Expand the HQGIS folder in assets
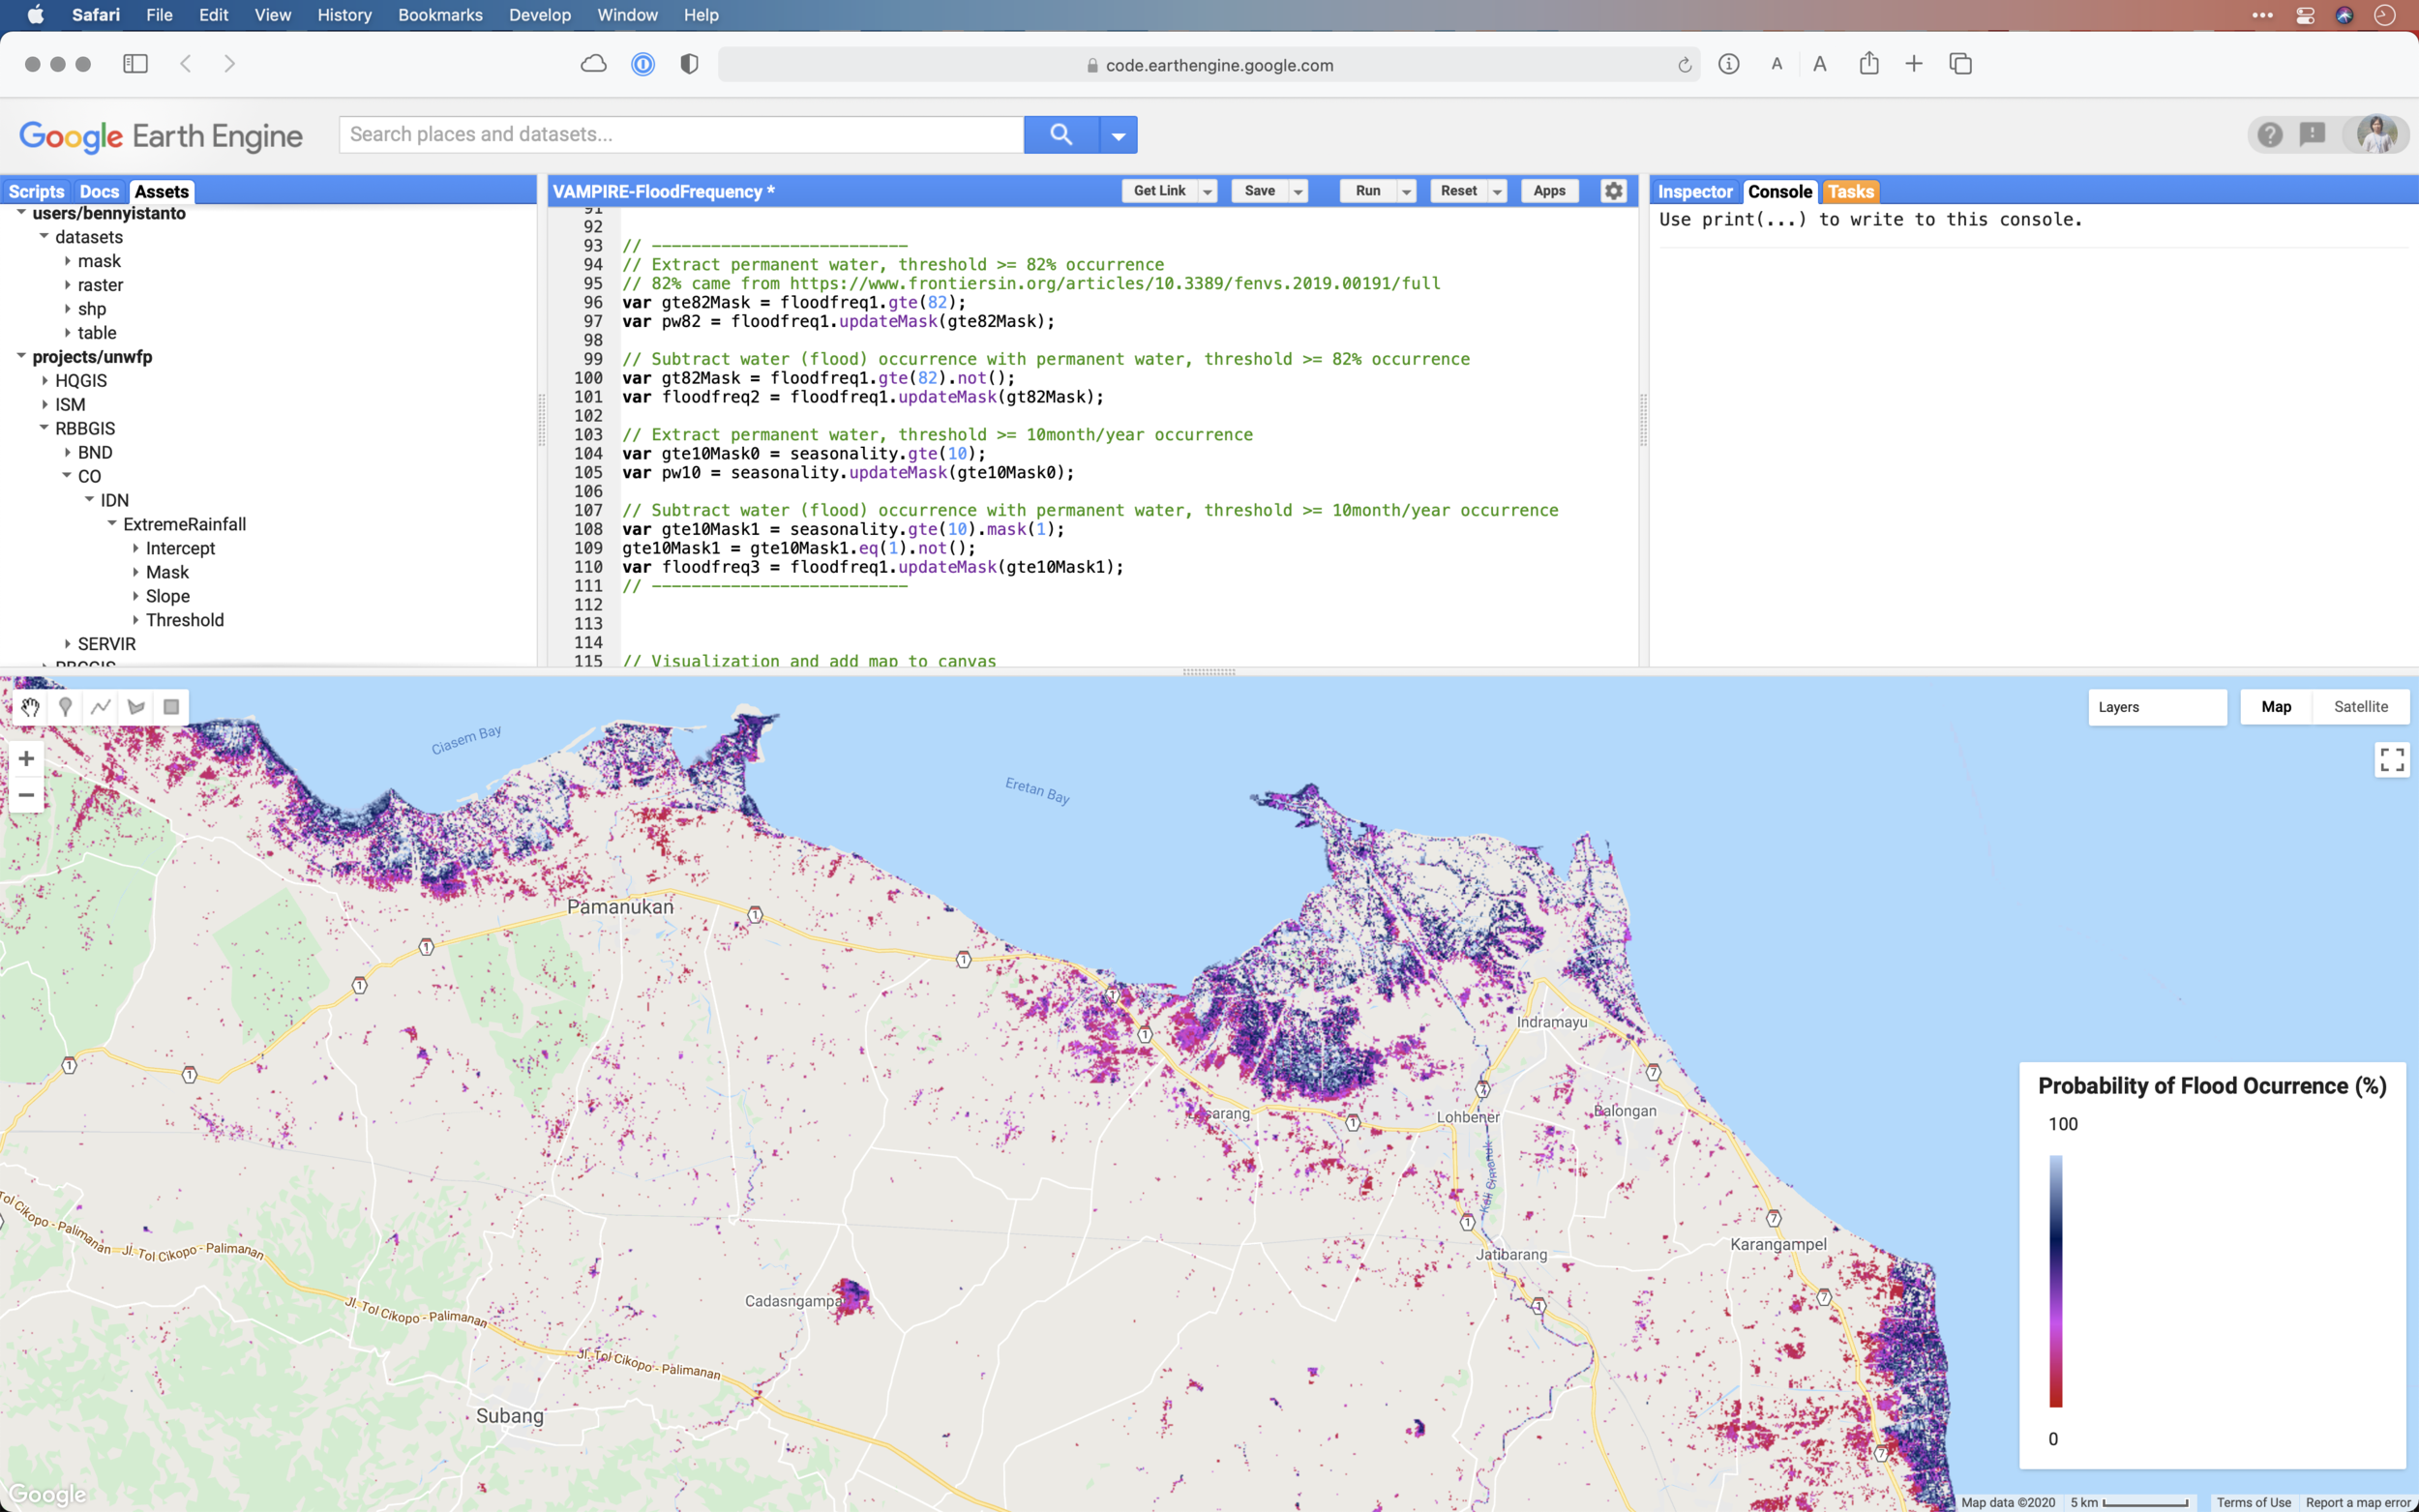 [45, 380]
